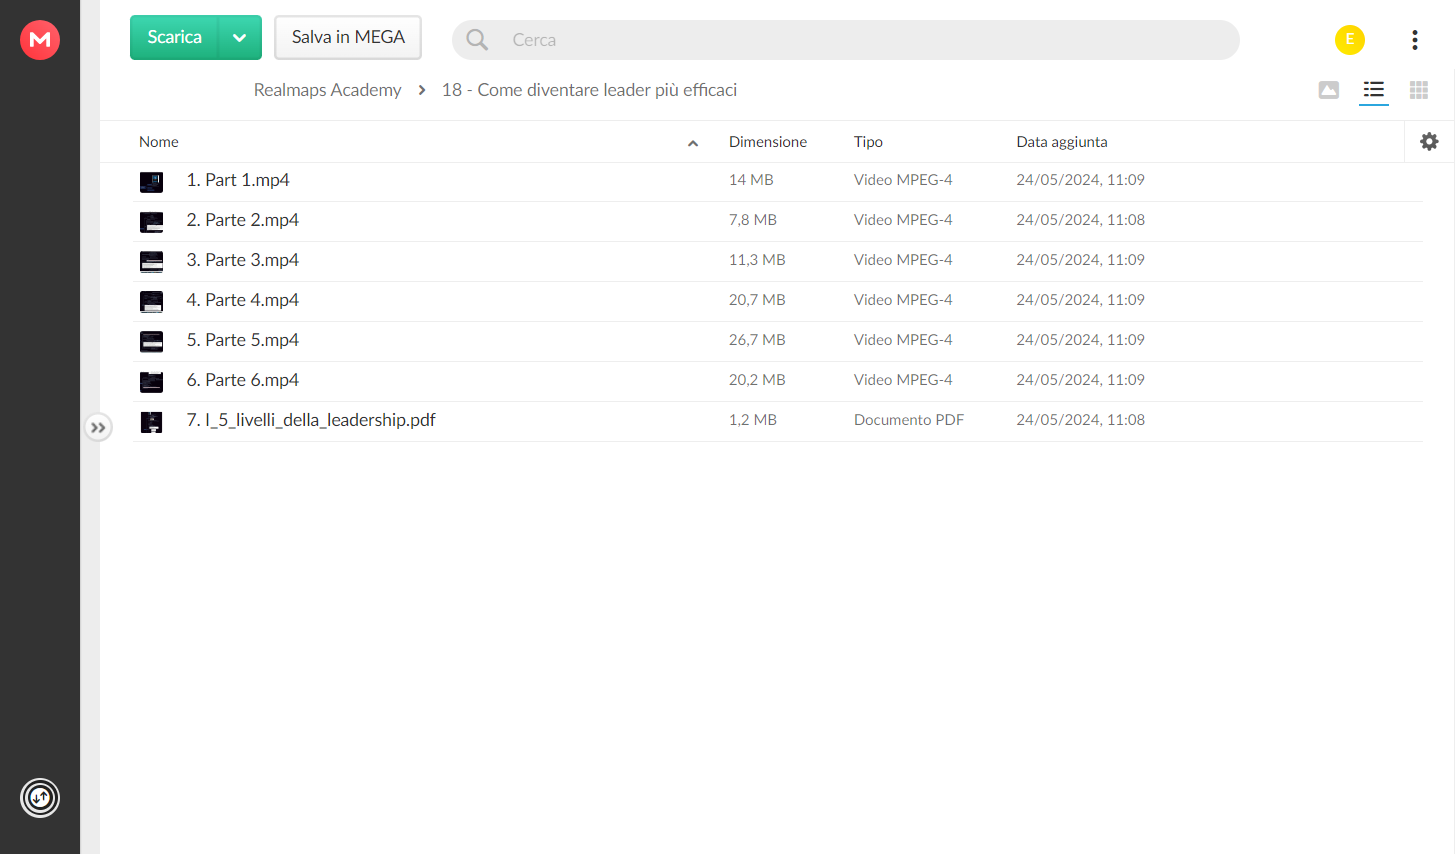Click thumbnail of 4. Parte 4.mp4
1455x854 pixels.
coord(151,302)
